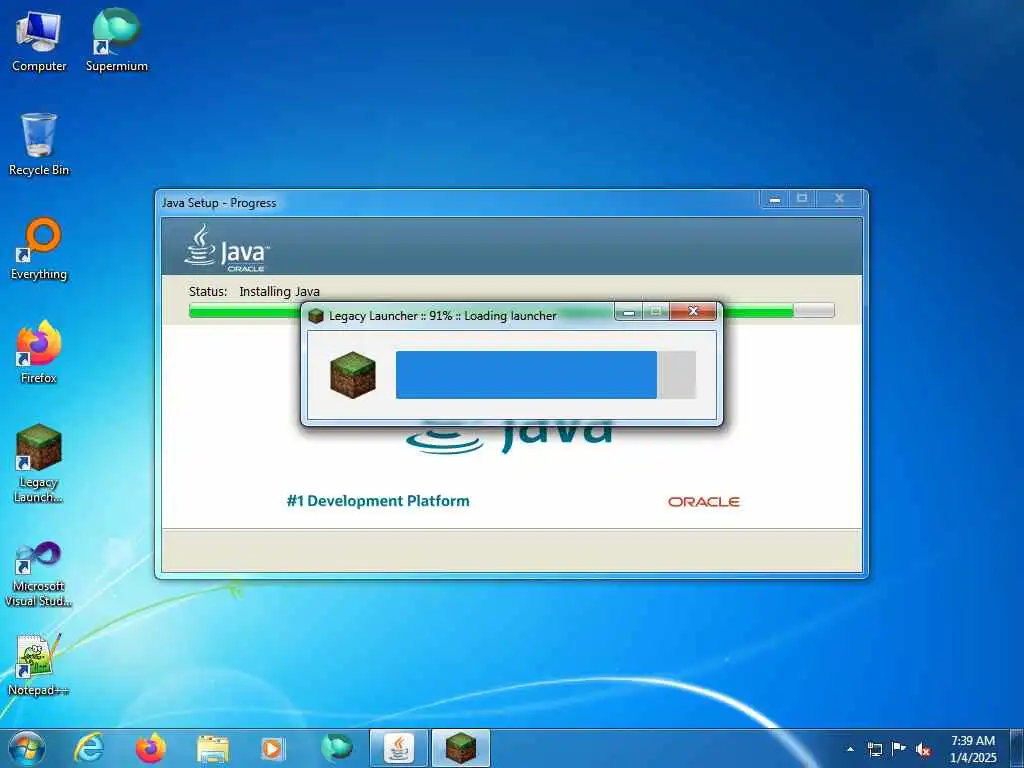This screenshot has width=1024, height=768.
Task: Select the Recycle Bin icon
Action: coord(39,144)
